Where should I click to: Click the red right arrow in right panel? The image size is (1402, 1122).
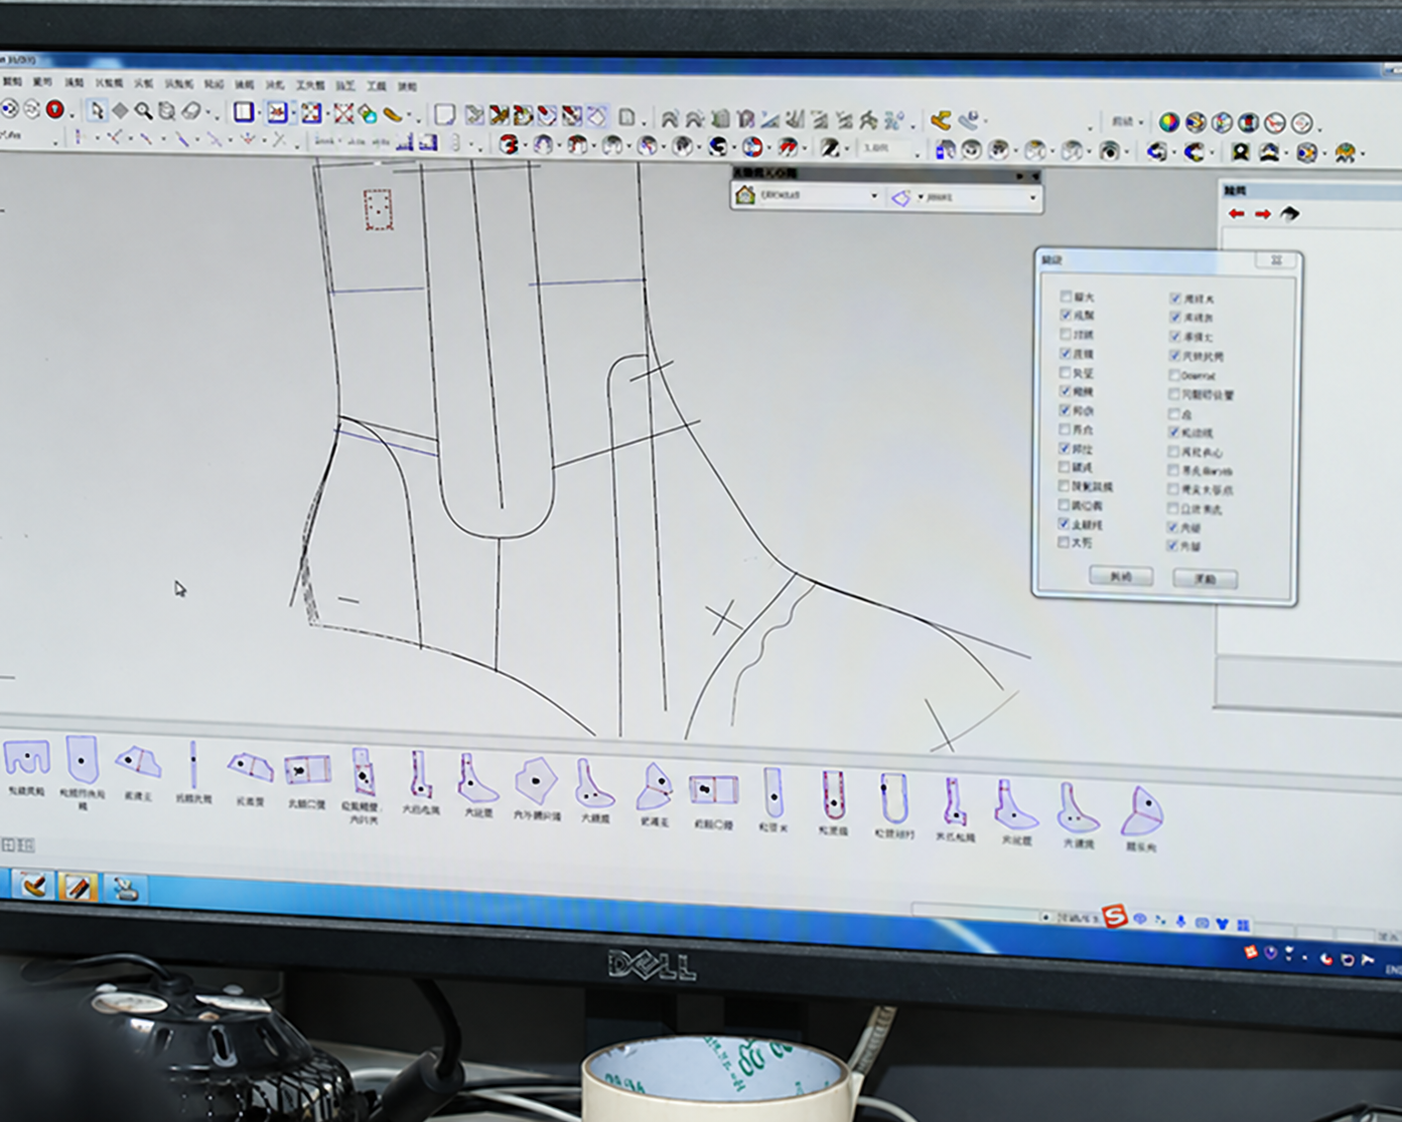[x=1262, y=214]
